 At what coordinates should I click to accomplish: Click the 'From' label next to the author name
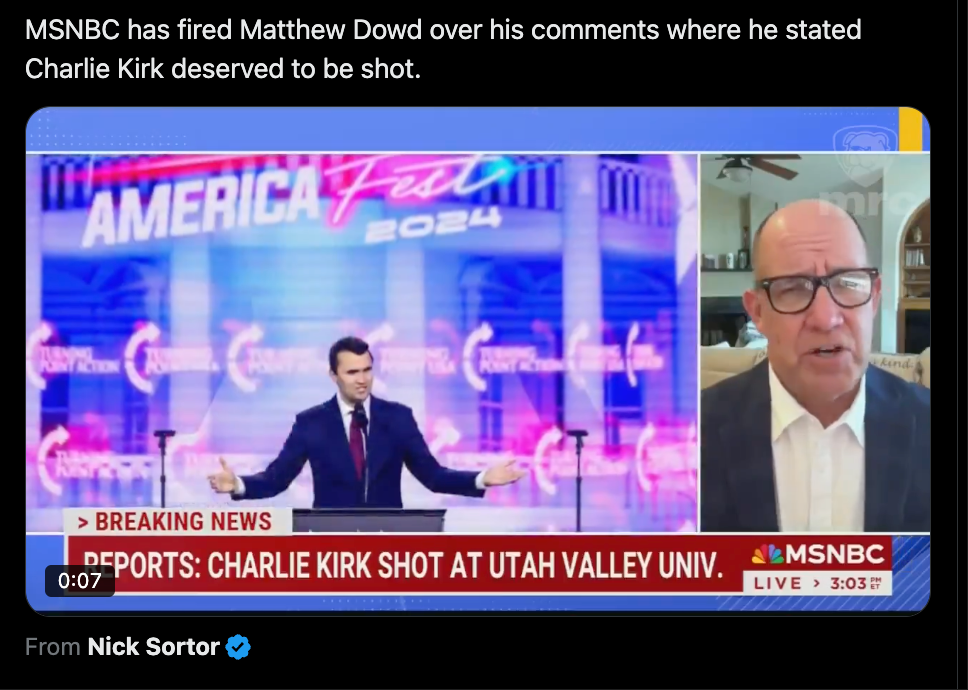pos(52,647)
